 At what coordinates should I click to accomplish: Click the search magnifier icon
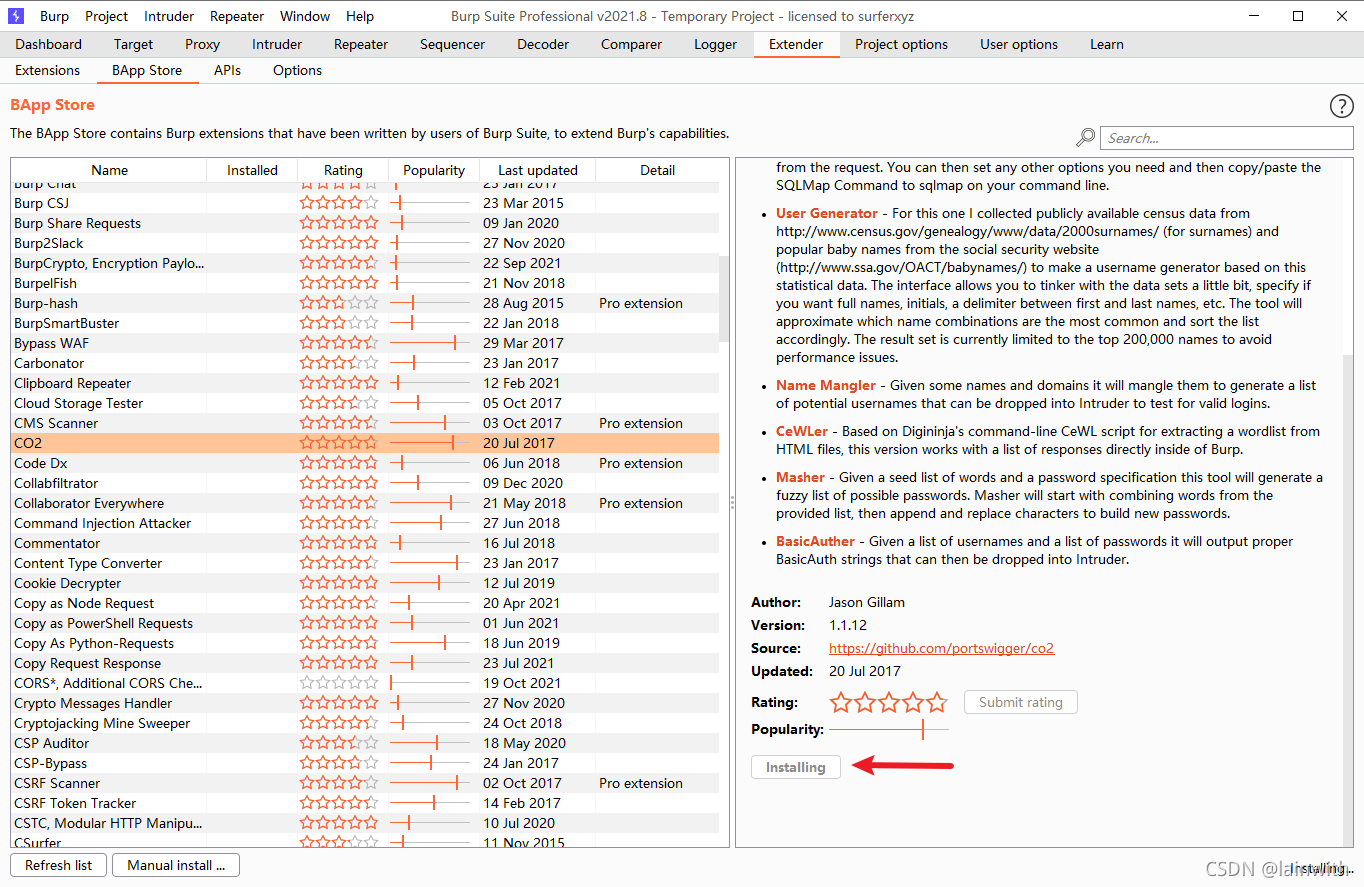(x=1085, y=138)
